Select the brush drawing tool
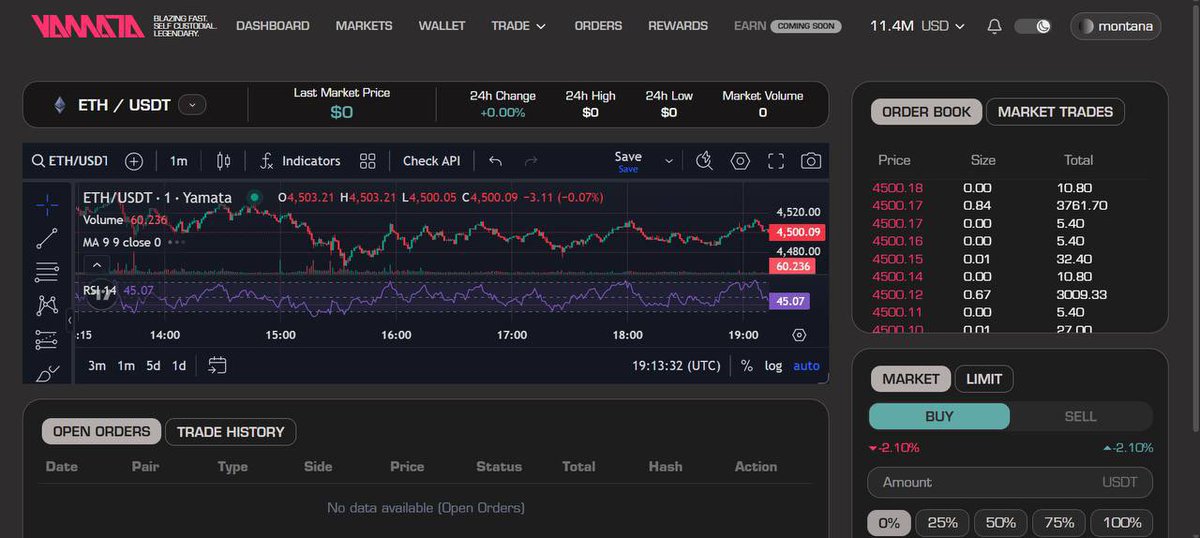Viewport: 1200px width, 538px height. point(47,374)
